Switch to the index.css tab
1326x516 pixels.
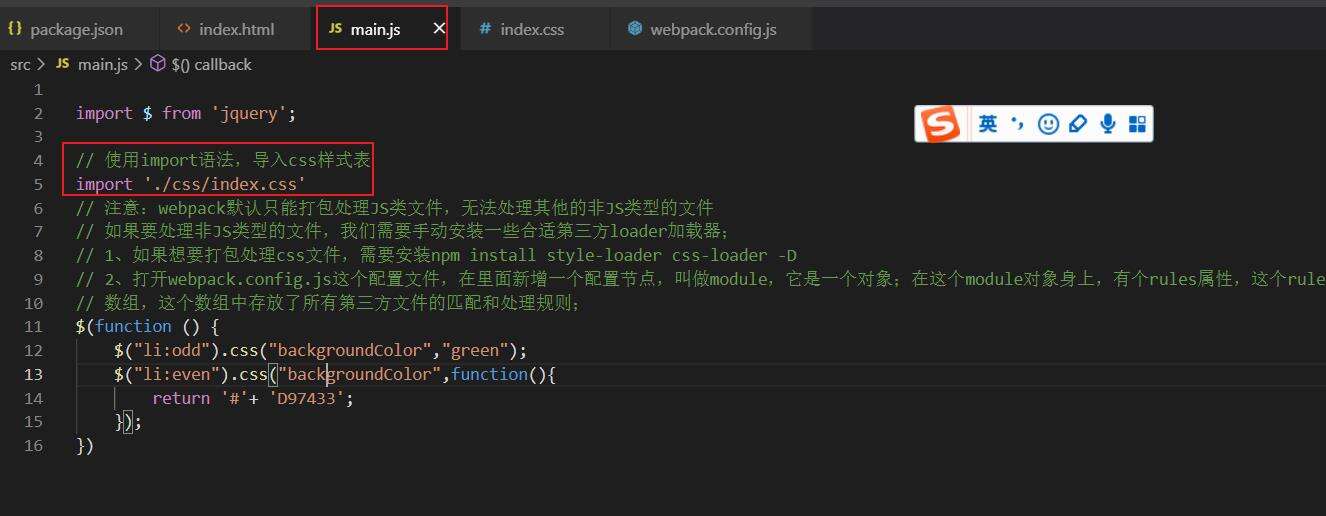pyautogui.click(x=532, y=29)
